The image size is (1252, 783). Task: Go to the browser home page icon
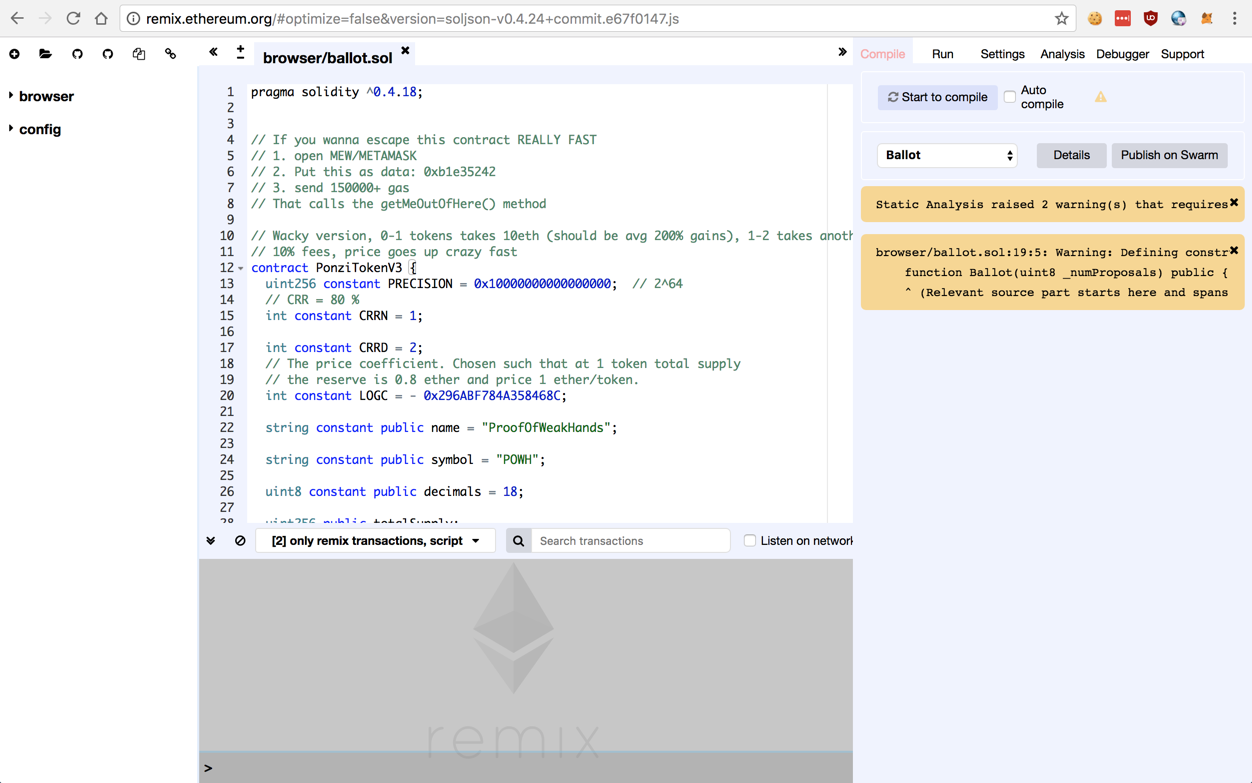coord(101,18)
